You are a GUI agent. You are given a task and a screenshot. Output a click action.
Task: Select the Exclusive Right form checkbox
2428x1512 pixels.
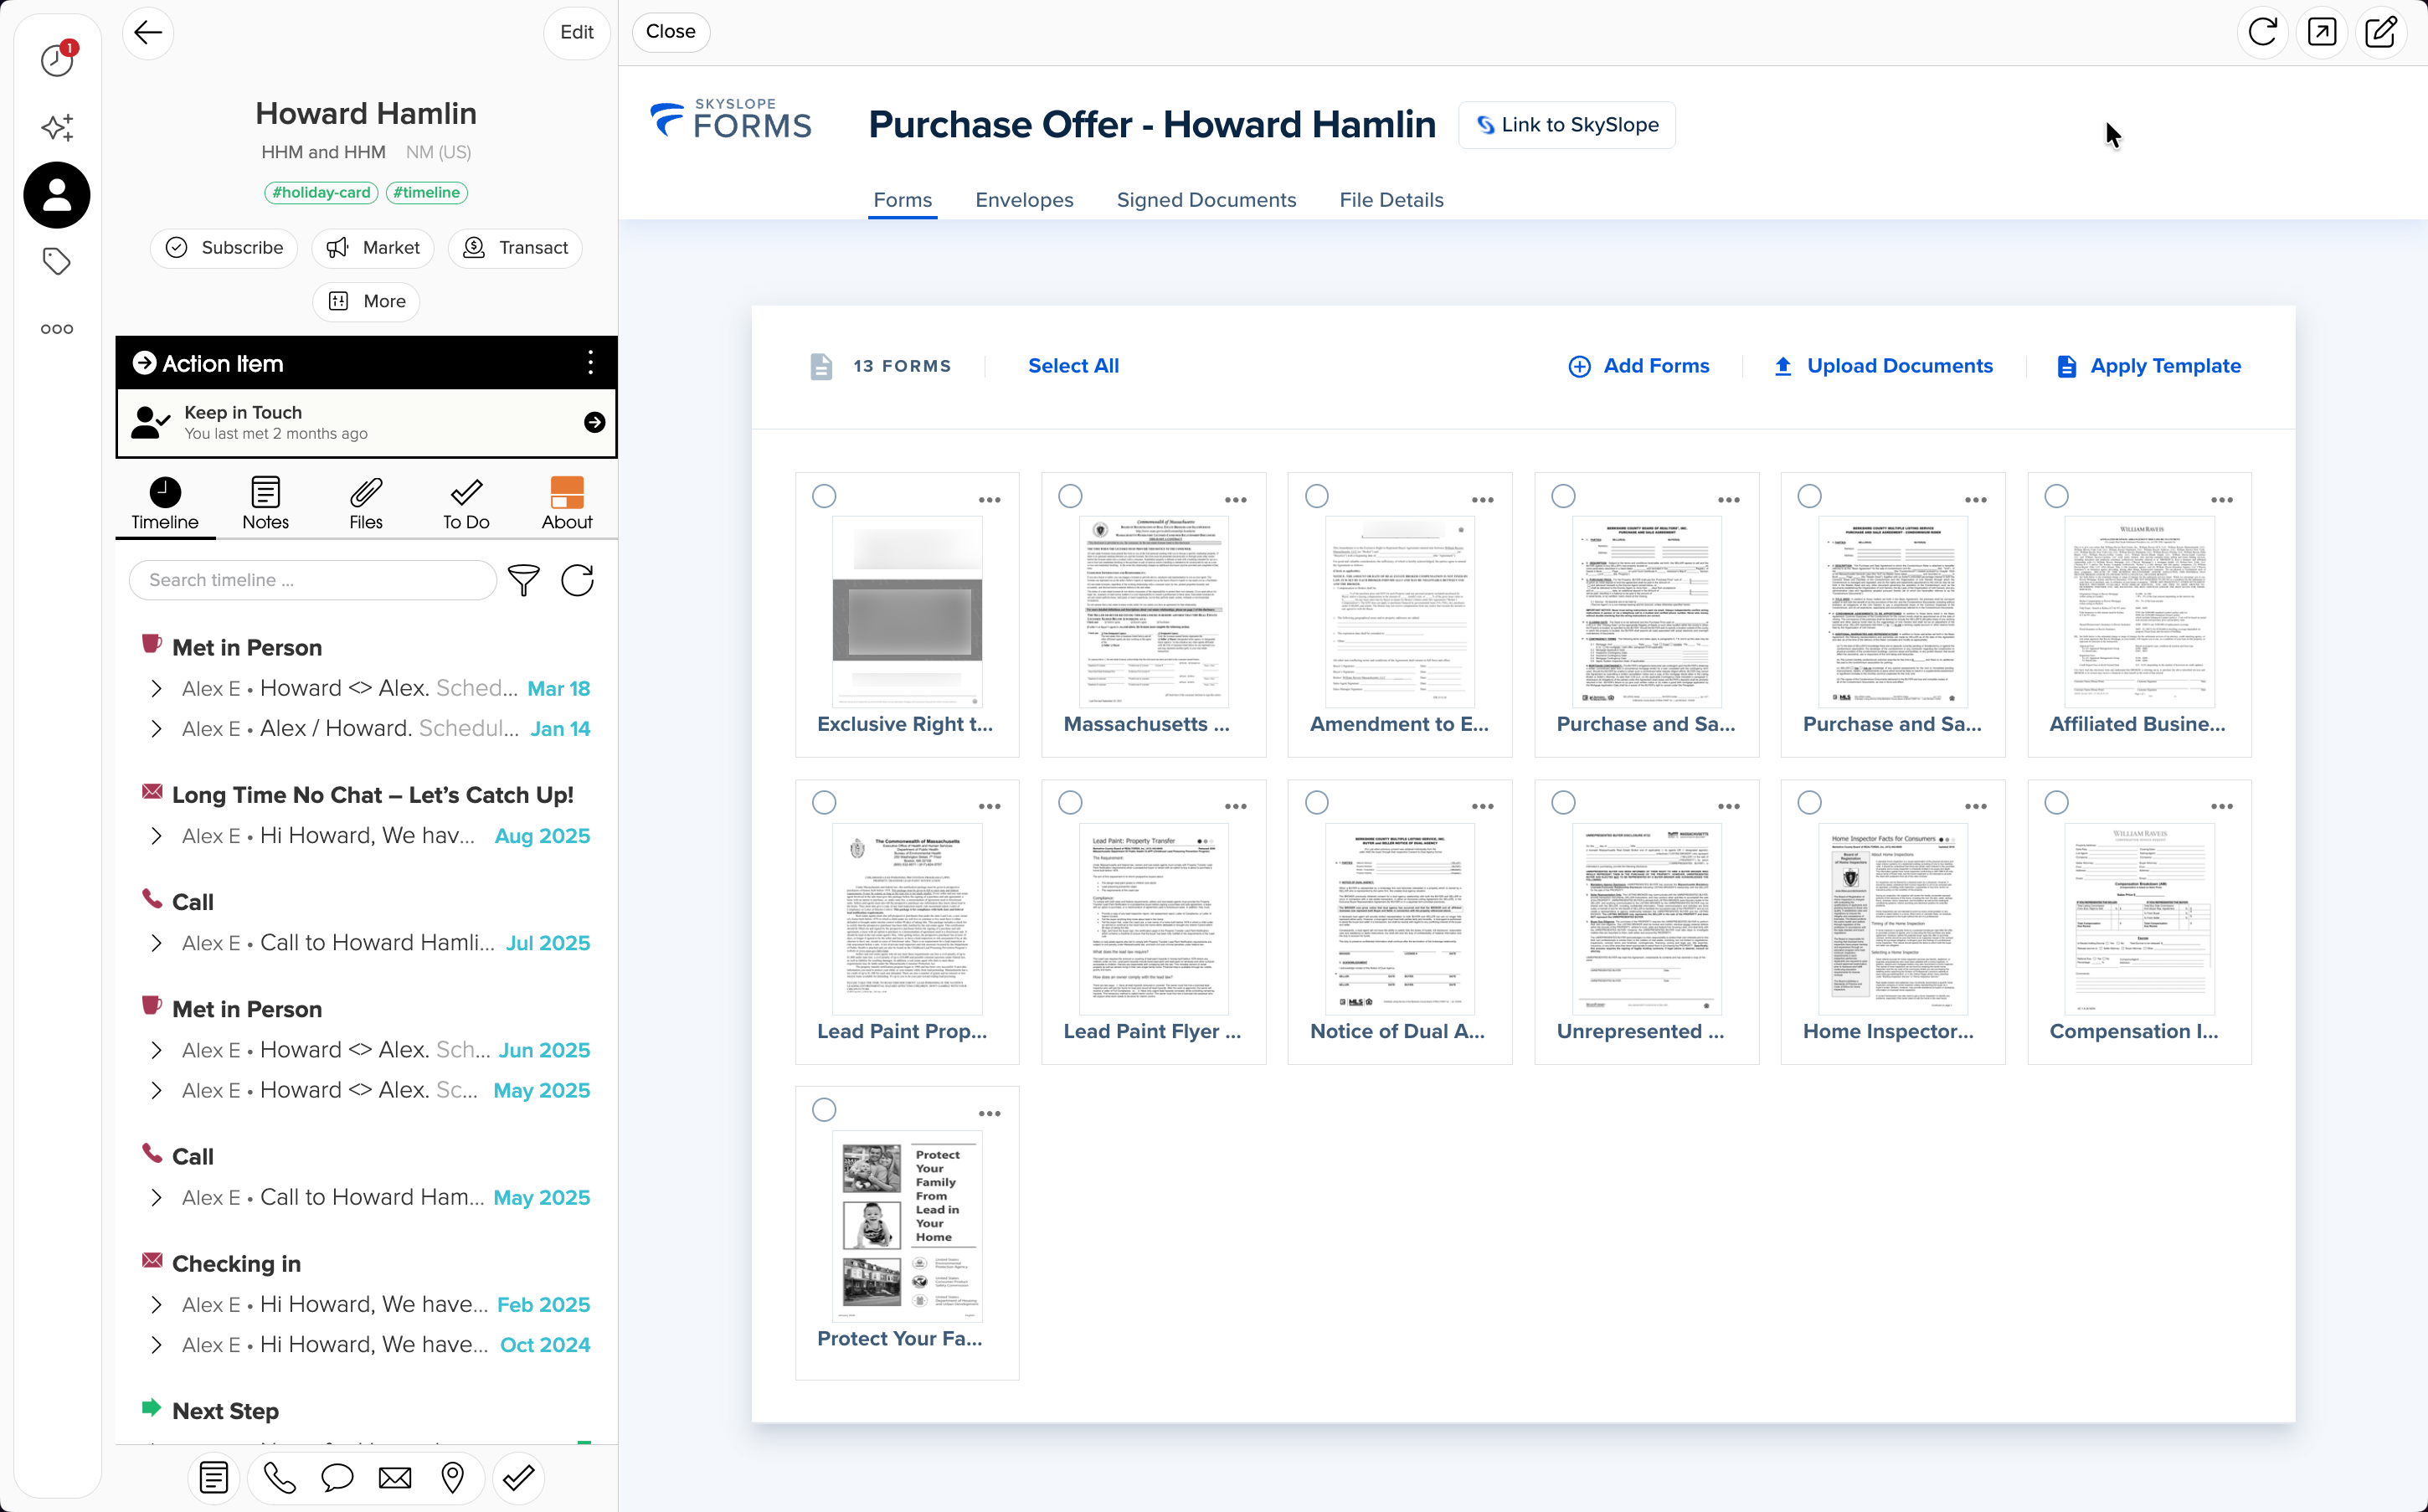tap(824, 496)
